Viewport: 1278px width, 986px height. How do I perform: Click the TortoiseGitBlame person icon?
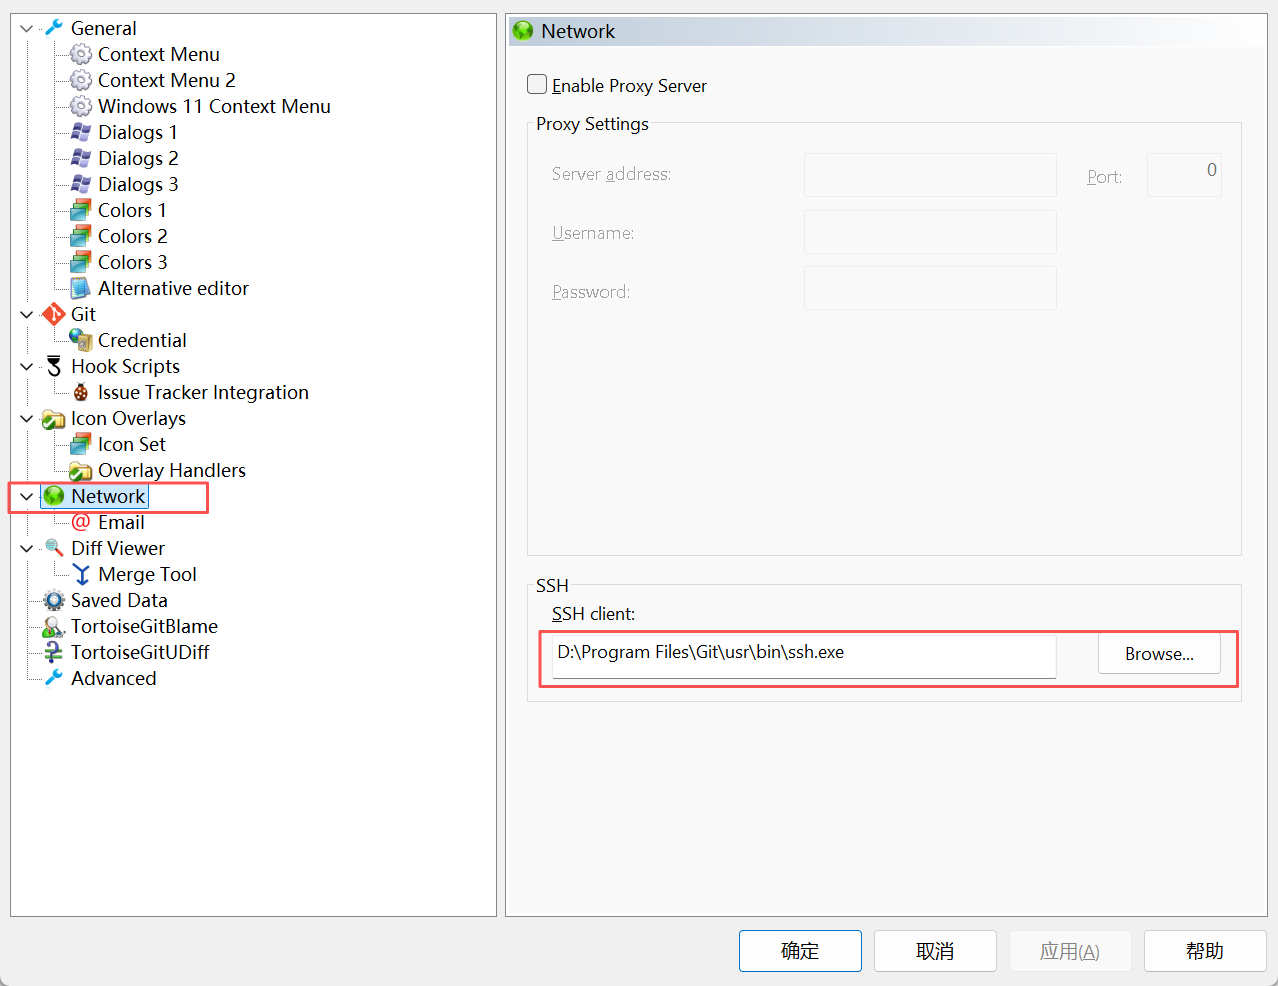tap(54, 627)
